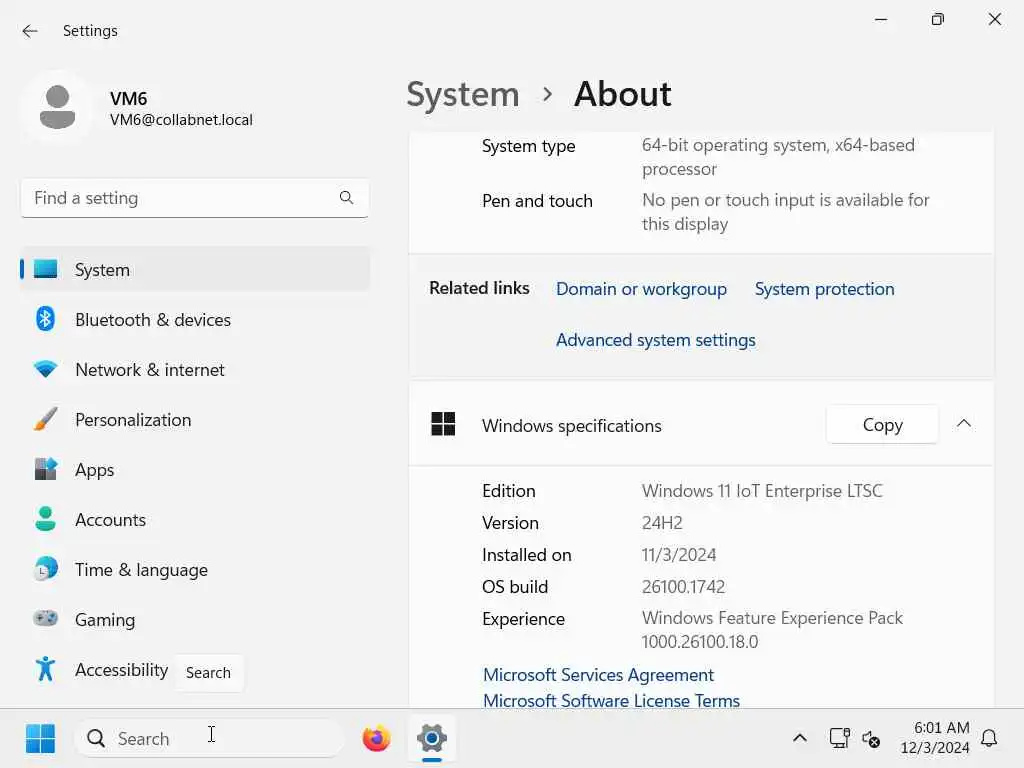
Task: Select the Time & language globe icon
Action: (45, 569)
